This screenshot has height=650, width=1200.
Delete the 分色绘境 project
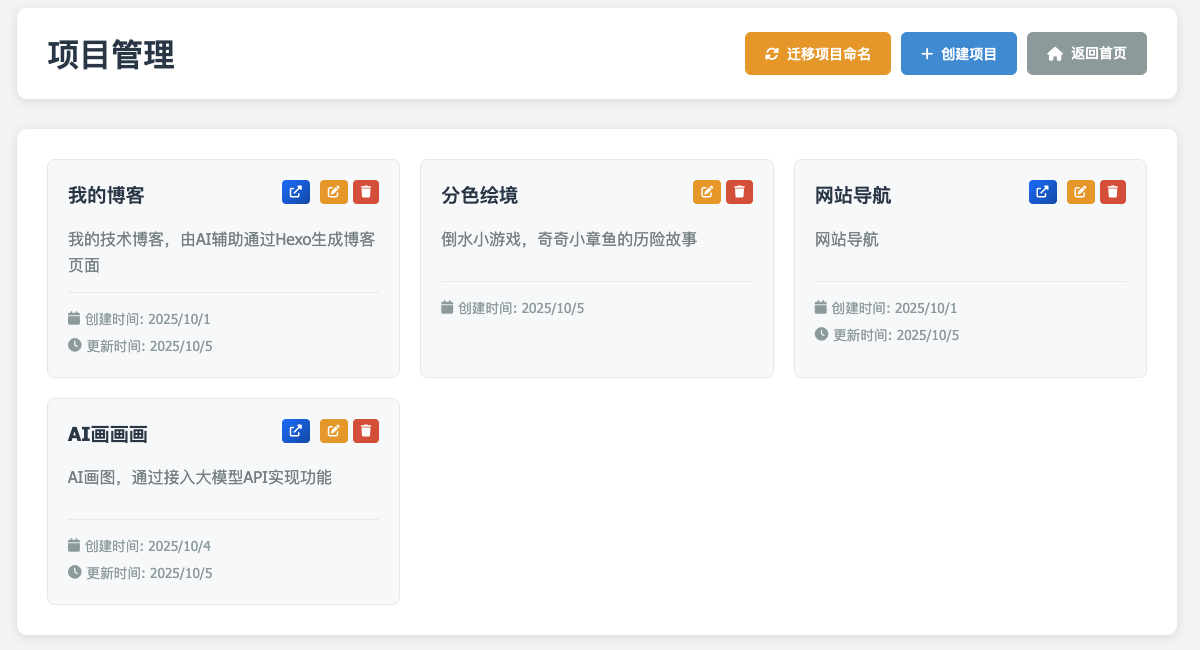click(739, 191)
